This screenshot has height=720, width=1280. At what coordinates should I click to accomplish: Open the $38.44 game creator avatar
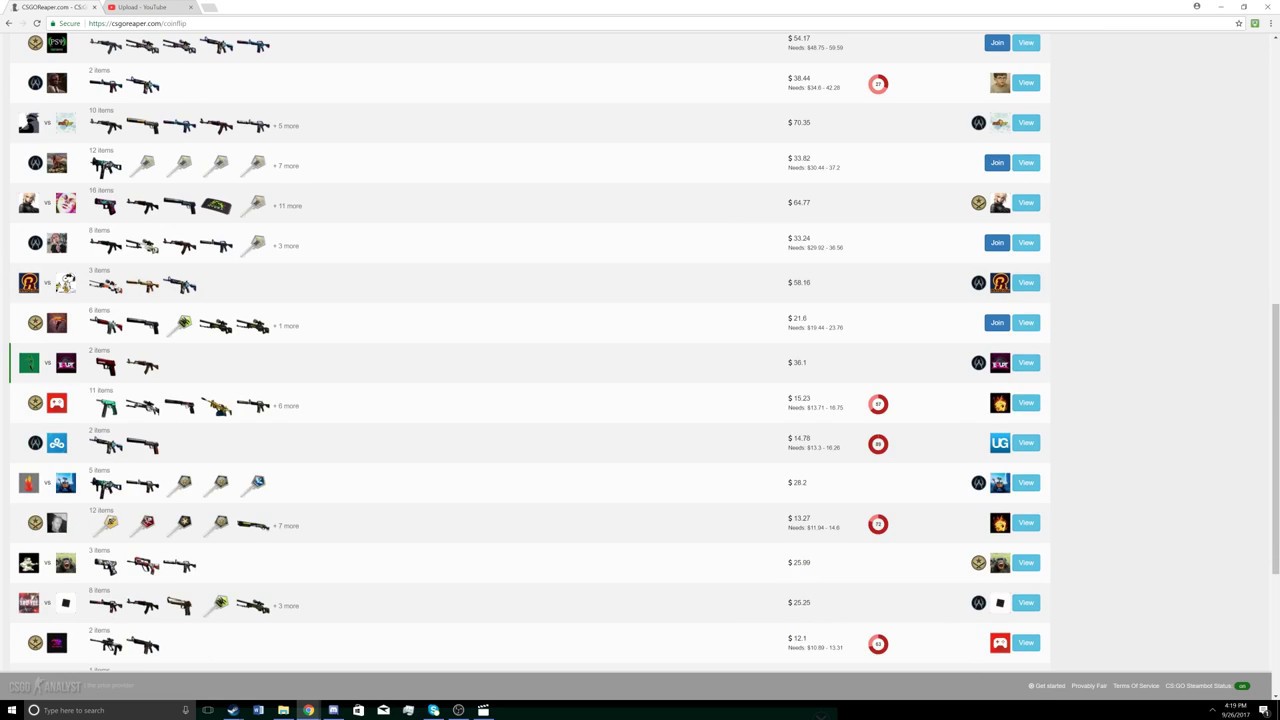[57, 83]
